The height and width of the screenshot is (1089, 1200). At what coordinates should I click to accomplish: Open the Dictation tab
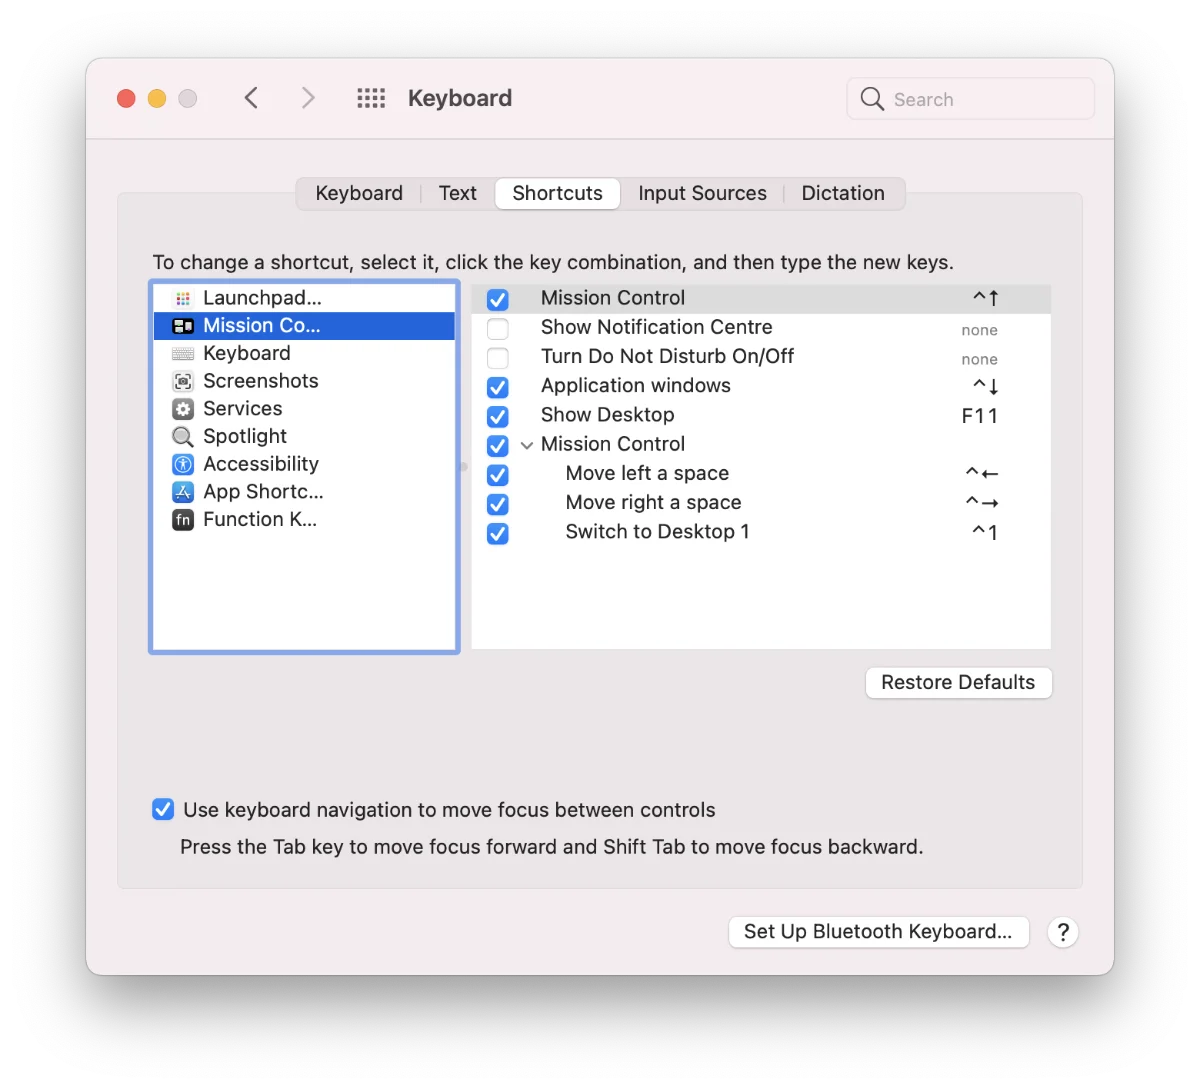tap(843, 193)
